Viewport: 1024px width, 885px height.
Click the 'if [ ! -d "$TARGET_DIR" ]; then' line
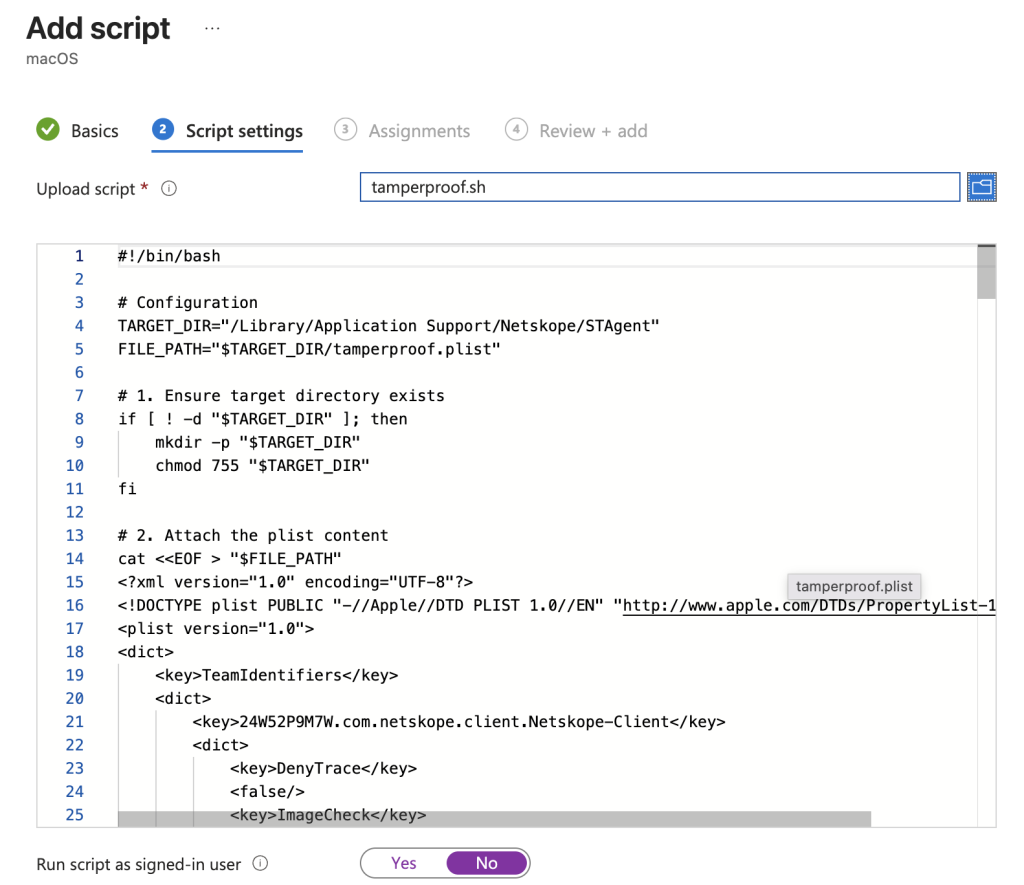click(263, 419)
